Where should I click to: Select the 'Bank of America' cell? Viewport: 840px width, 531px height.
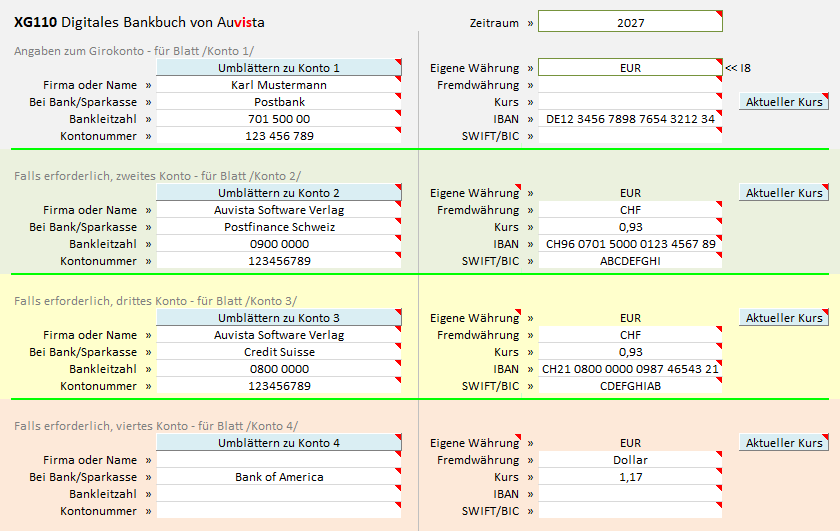[x=278, y=477]
